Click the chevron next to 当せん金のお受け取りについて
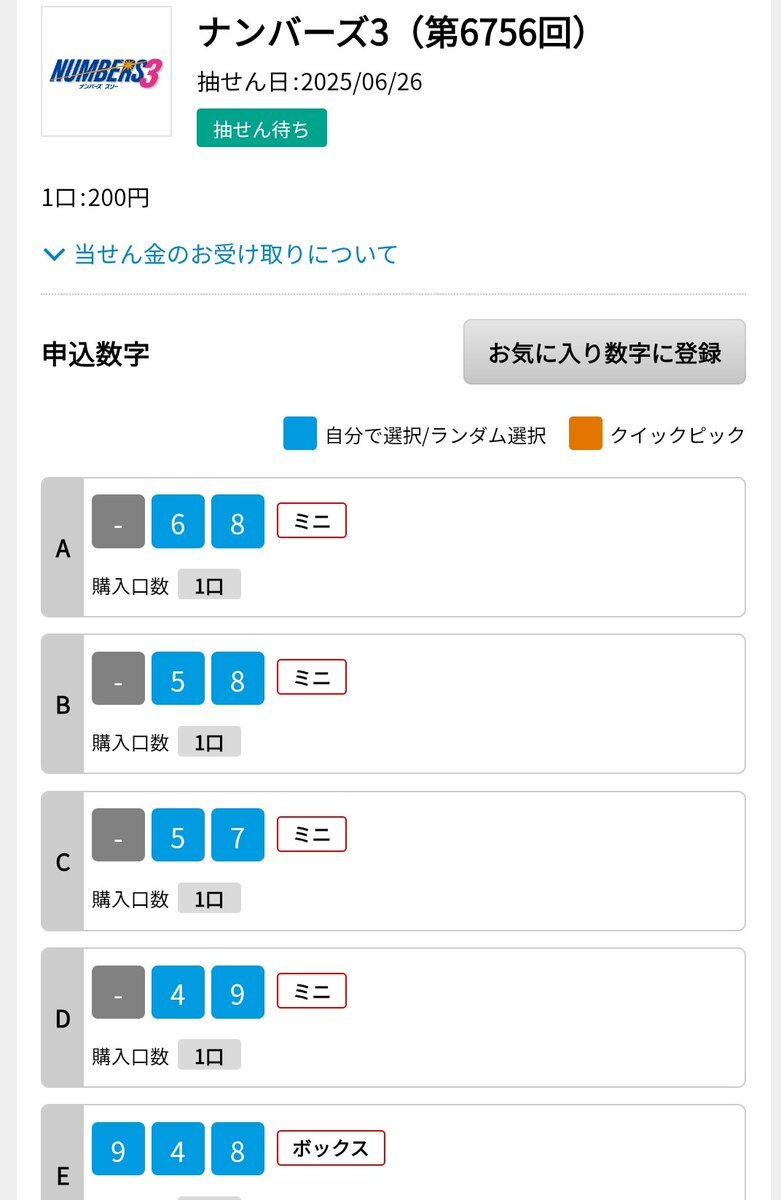This screenshot has width=781, height=1200. 54,255
